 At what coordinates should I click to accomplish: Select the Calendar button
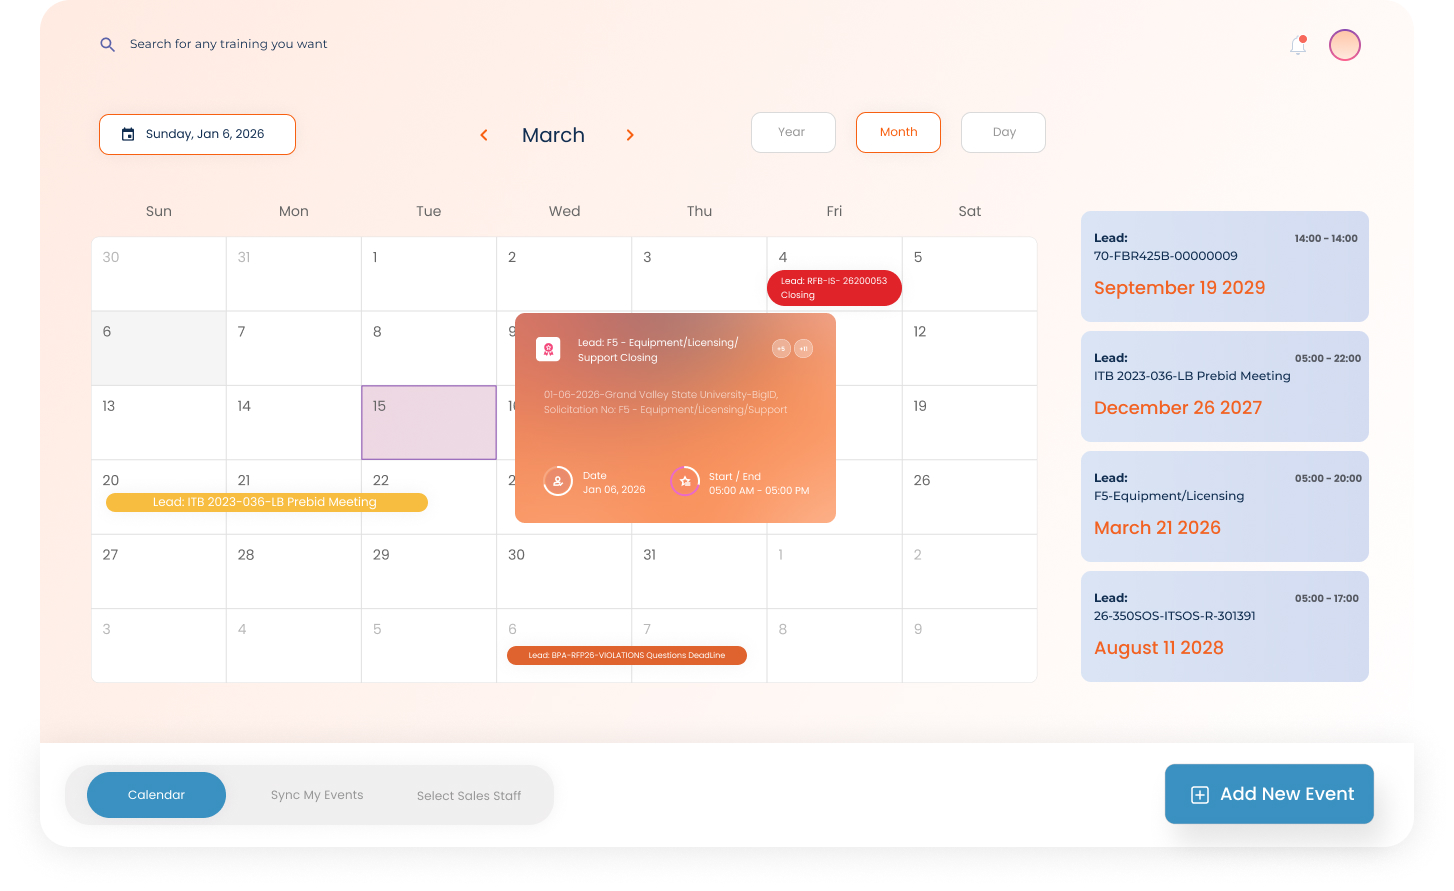pos(156,795)
